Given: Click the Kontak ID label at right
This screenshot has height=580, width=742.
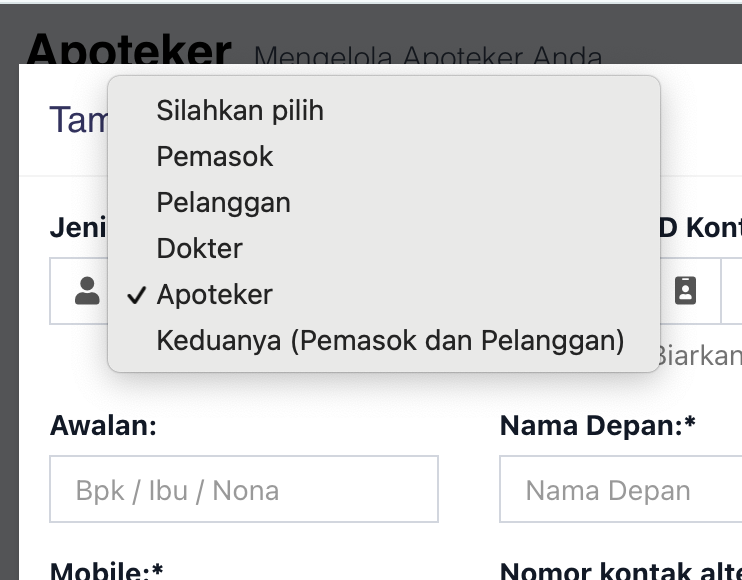Looking at the screenshot, I should pos(700,228).
